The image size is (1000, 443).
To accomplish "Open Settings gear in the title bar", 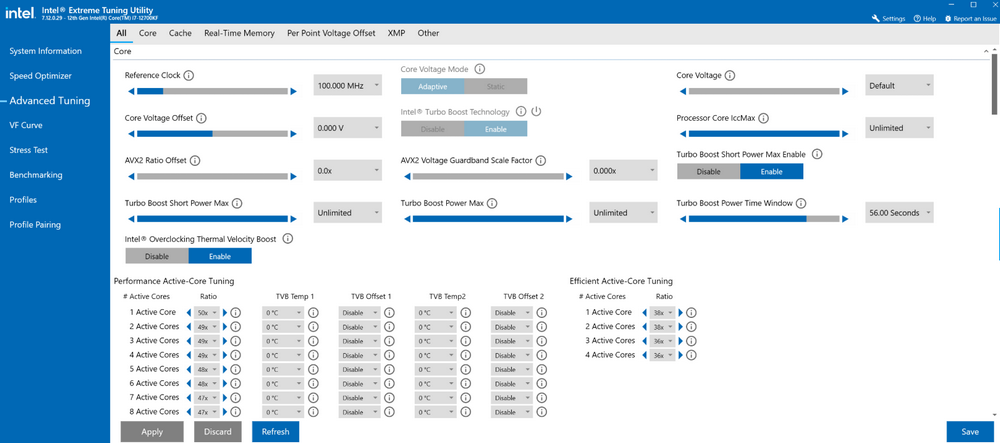I will [876, 18].
